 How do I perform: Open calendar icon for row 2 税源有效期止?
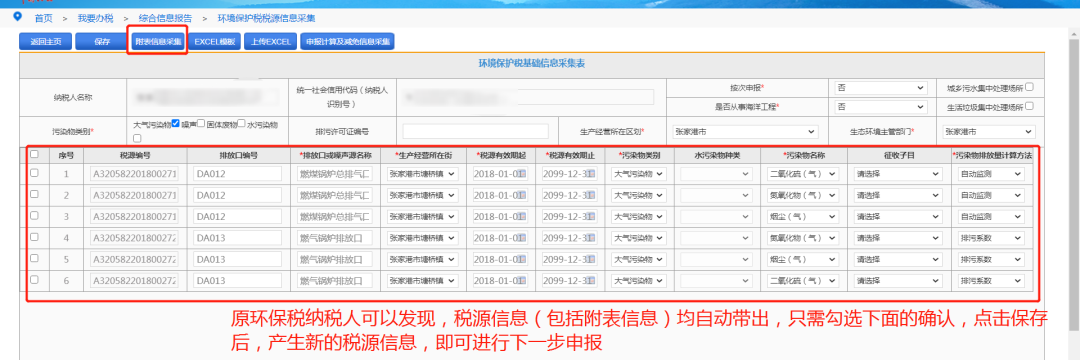pyautogui.click(x=592, y=196)
